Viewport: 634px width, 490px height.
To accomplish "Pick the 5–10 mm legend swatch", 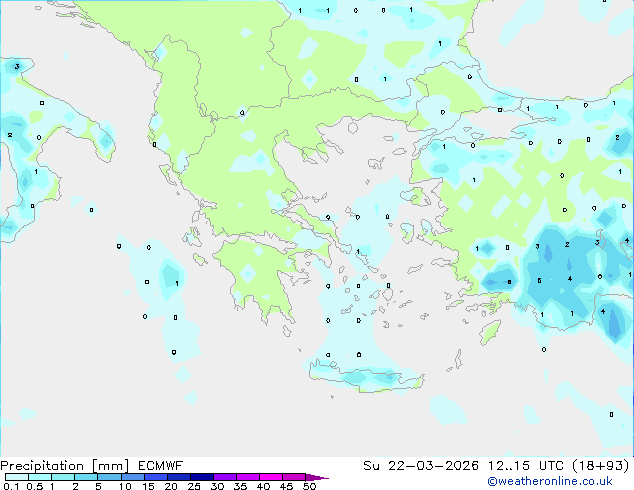I will (109, 477).
